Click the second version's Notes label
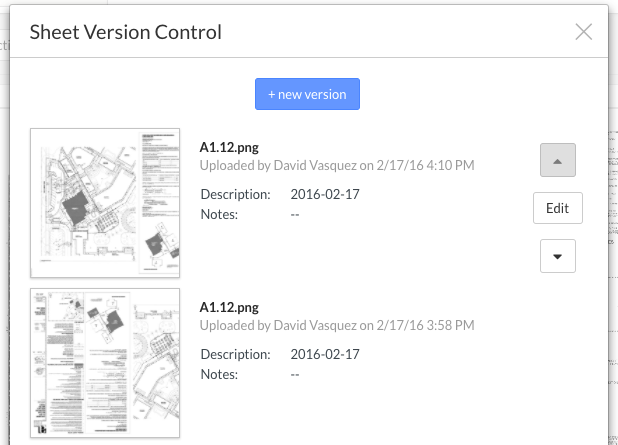The image size is (618, 445). tap(219, 374)
